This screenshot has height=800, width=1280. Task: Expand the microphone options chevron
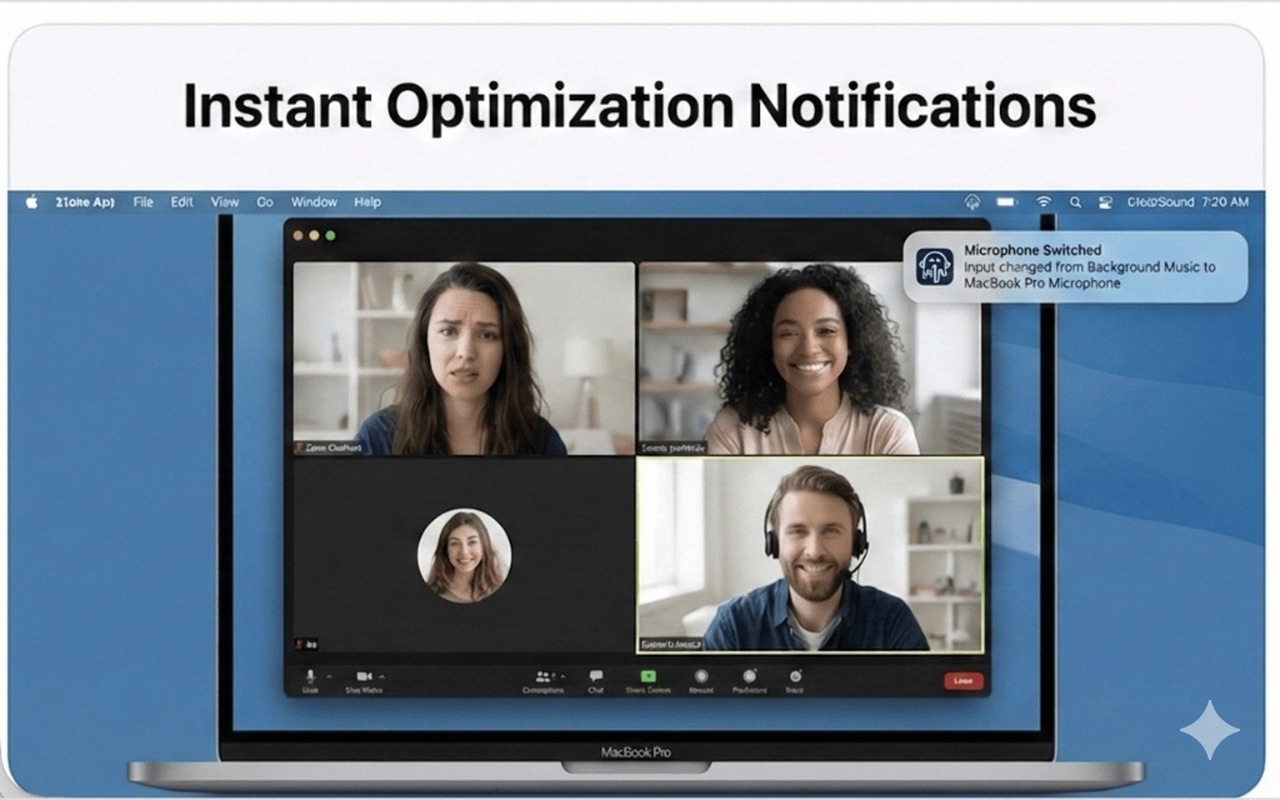(328, 677)
